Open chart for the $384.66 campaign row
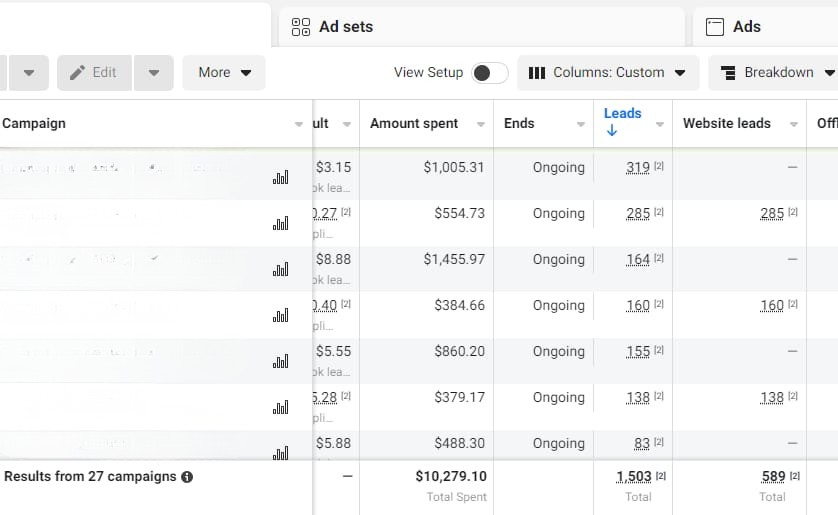 click(x=280, y=315)
